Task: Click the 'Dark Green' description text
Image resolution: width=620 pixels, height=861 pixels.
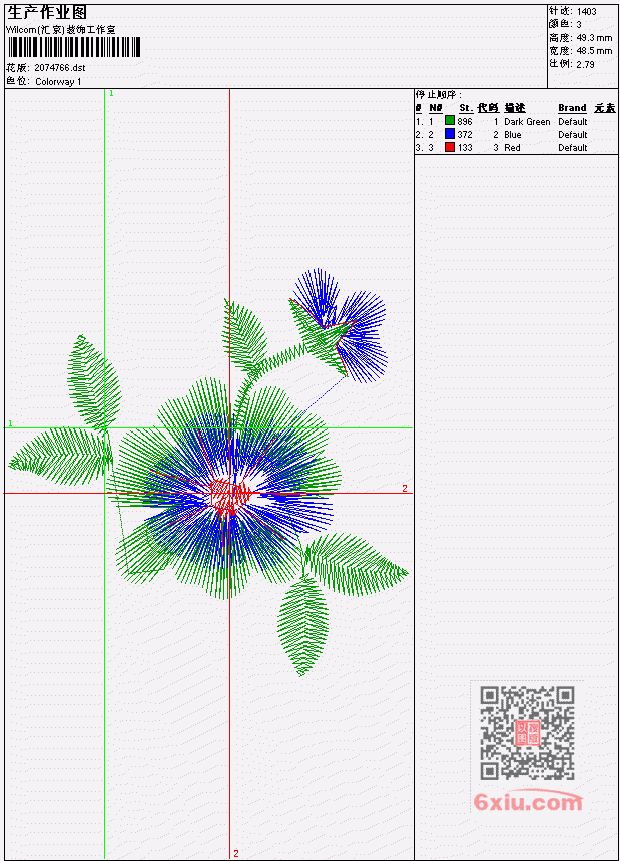Action: (527, 121)
